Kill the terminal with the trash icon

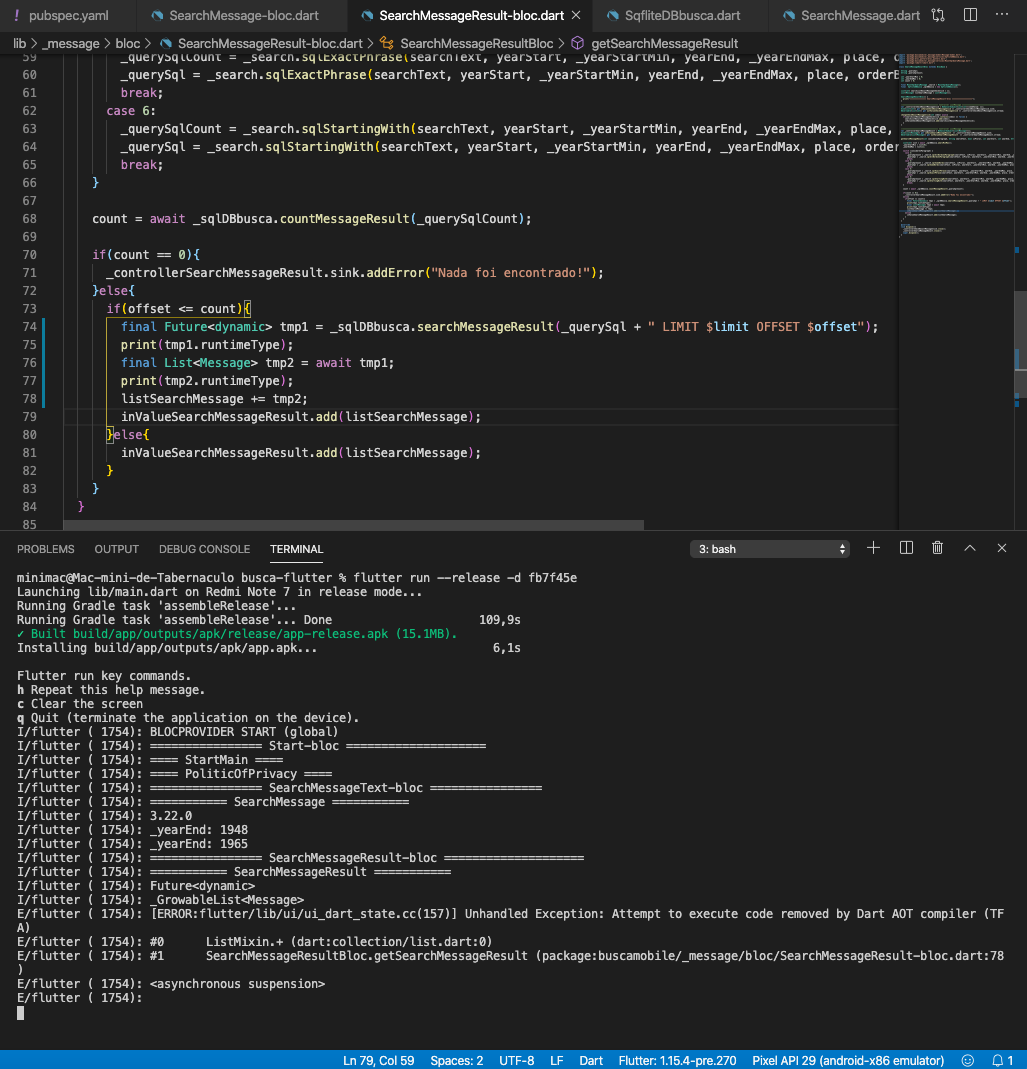[937, 548]
